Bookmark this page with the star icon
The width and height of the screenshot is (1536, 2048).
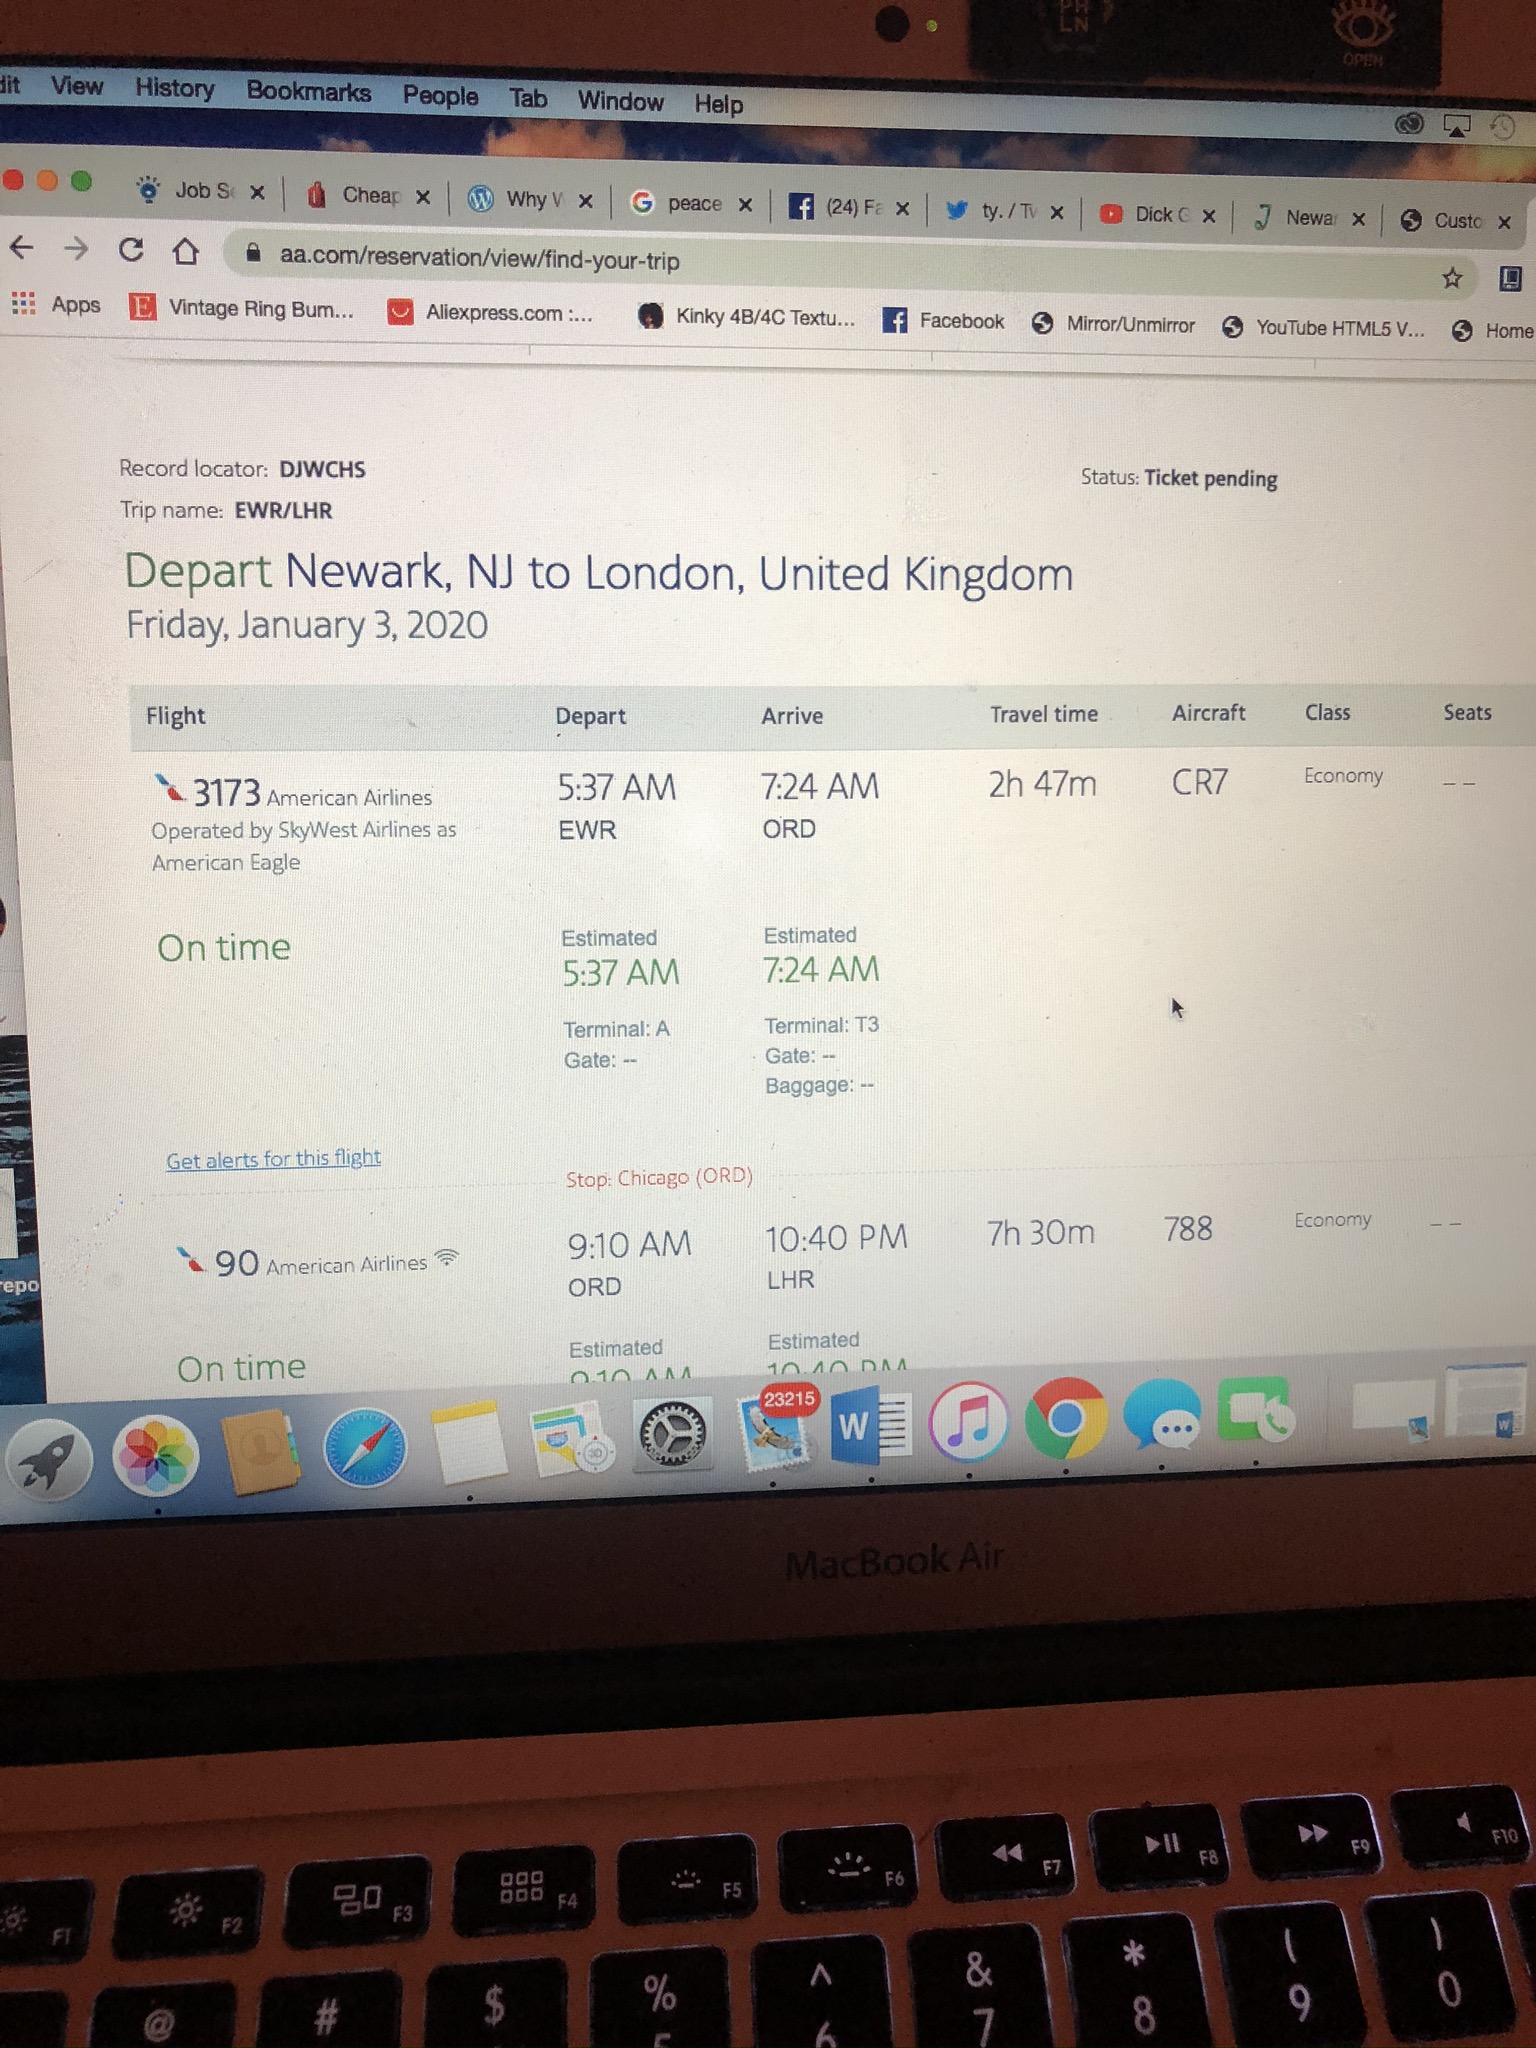point(1452,278)
